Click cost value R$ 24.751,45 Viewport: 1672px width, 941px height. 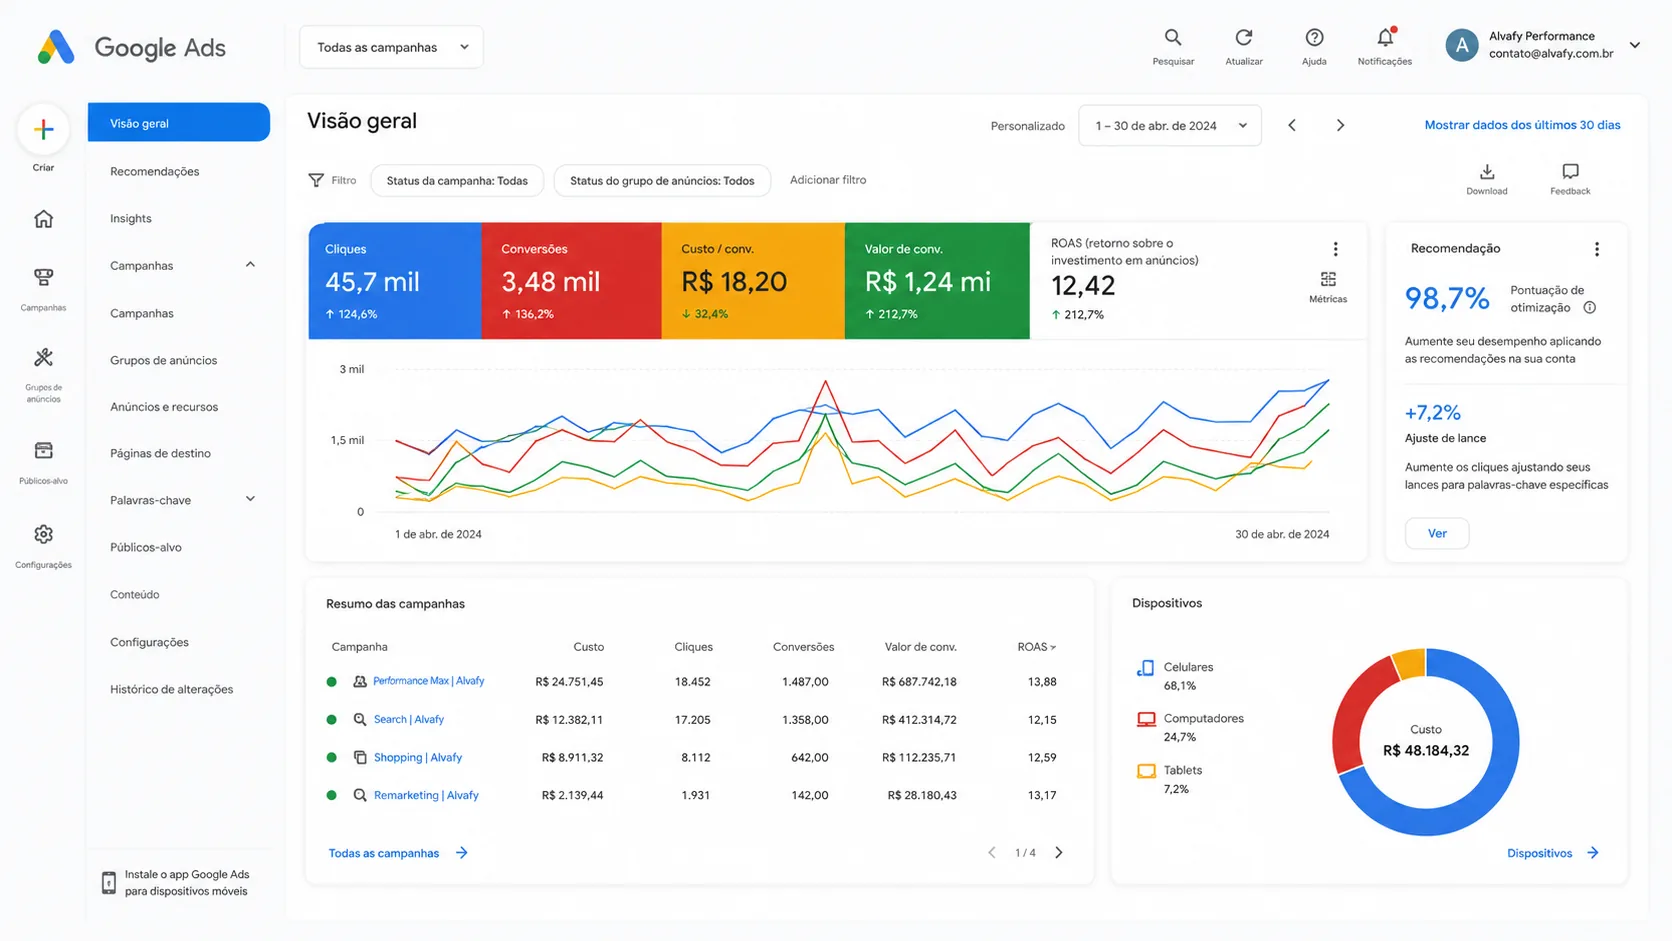click(569, 682)
